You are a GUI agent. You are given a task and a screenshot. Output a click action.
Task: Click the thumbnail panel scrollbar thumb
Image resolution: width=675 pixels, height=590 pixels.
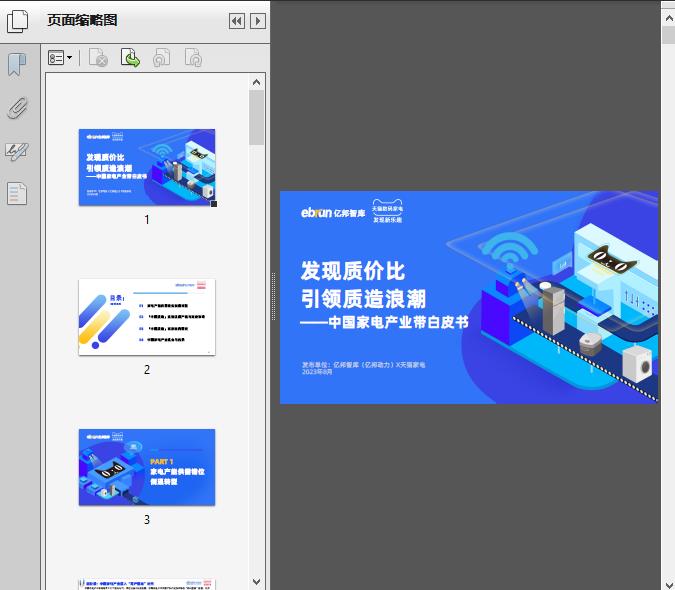(257, 117)
